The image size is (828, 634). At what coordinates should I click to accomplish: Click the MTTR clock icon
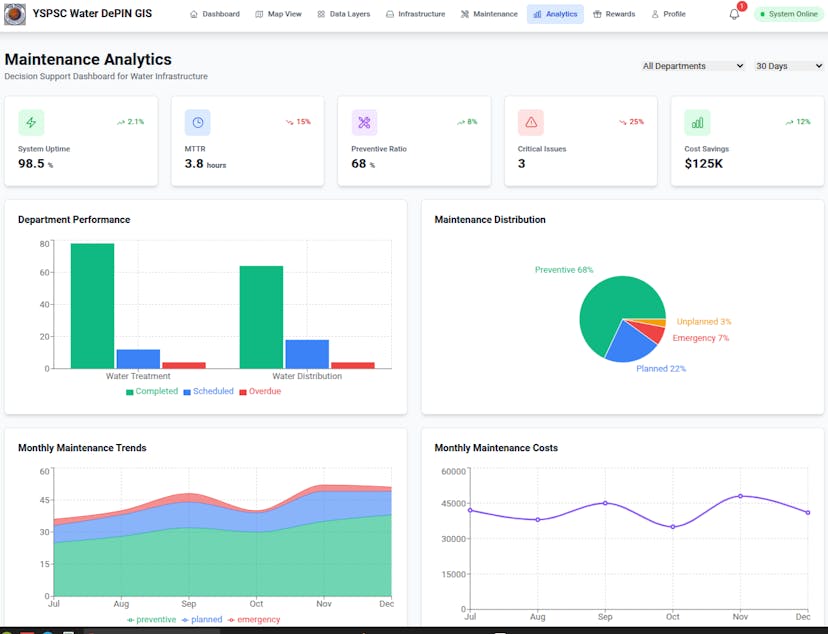pos(197,122)
